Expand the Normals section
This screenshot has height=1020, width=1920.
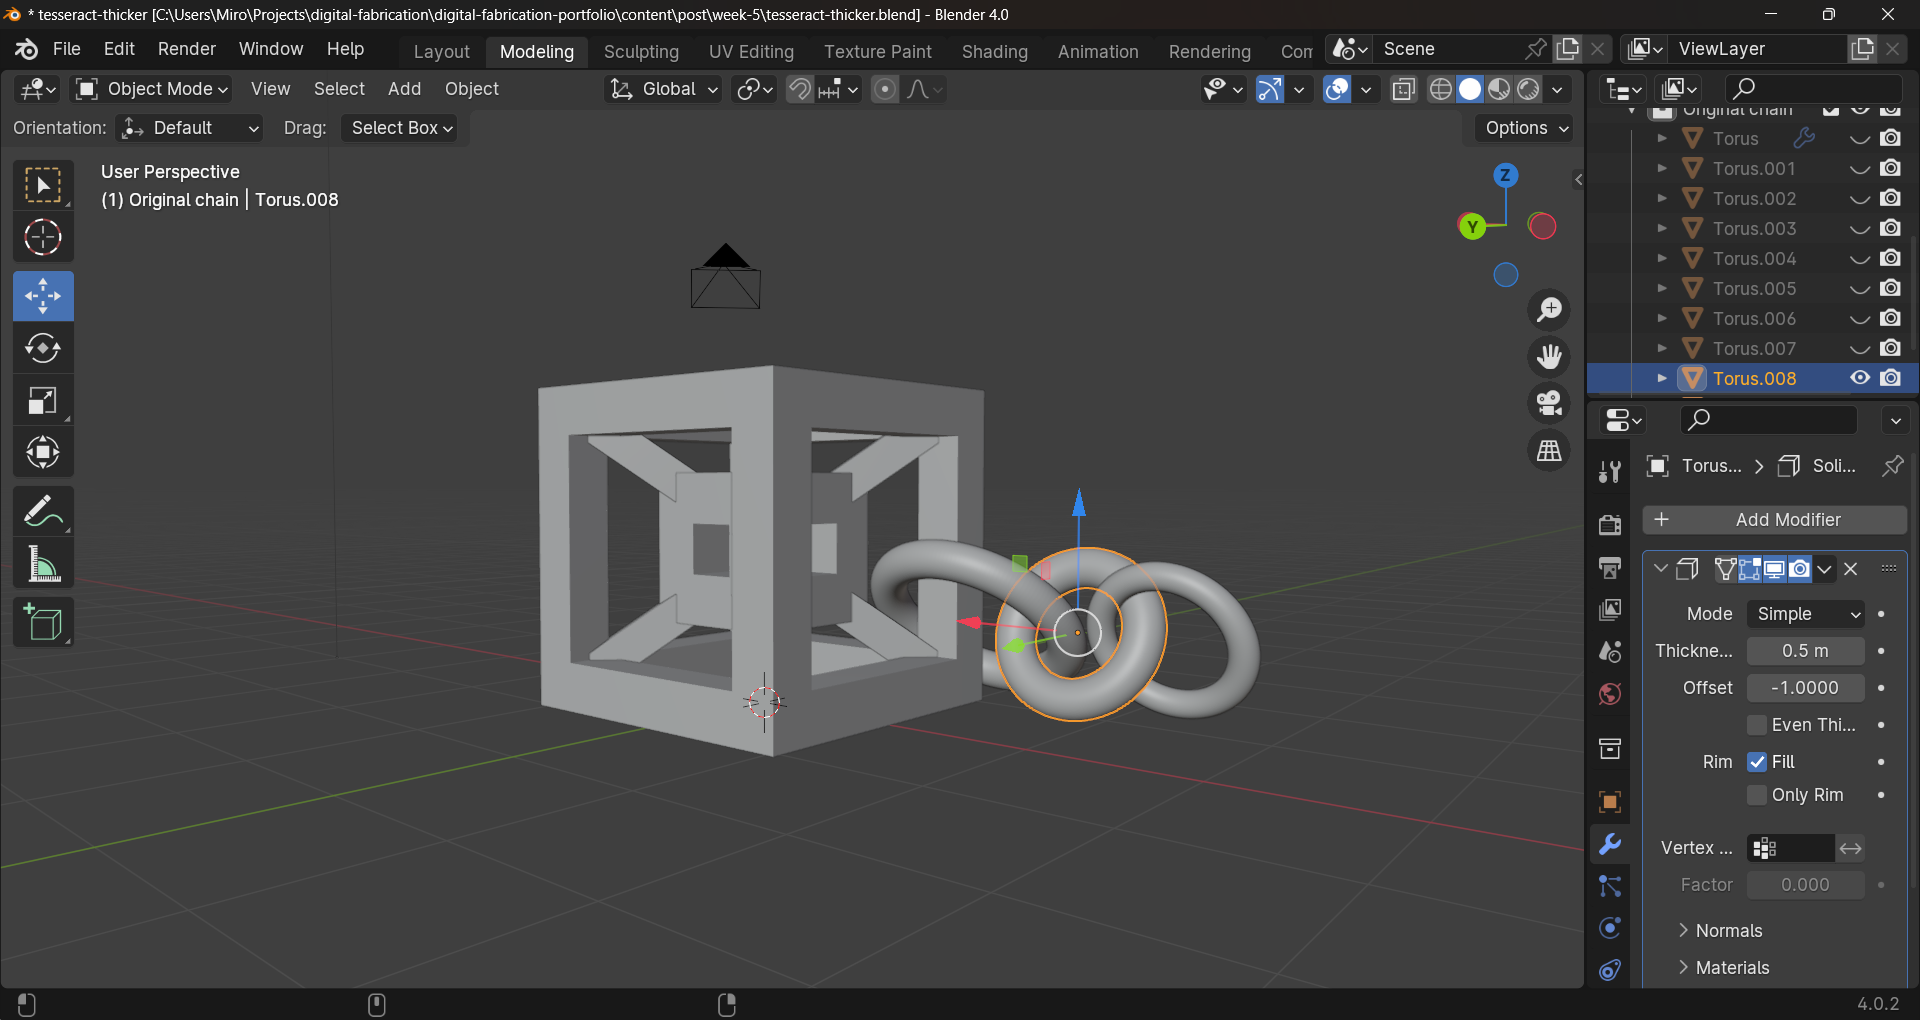[x=1728, y=931]
